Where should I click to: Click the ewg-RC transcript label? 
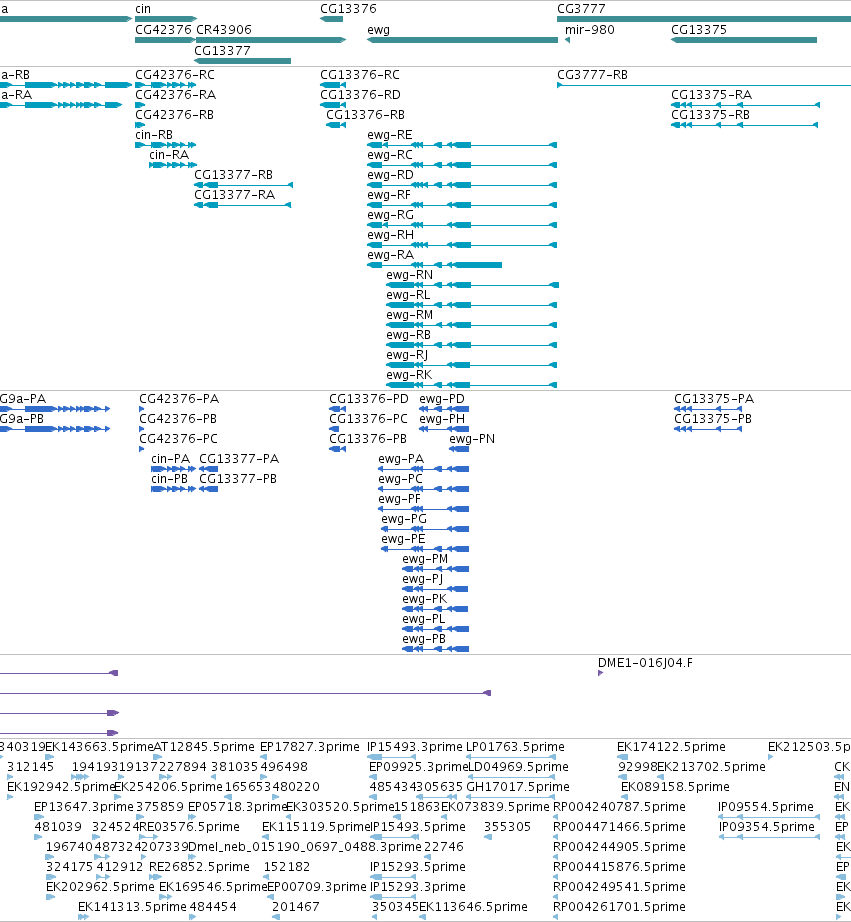(x=389, y=155)
